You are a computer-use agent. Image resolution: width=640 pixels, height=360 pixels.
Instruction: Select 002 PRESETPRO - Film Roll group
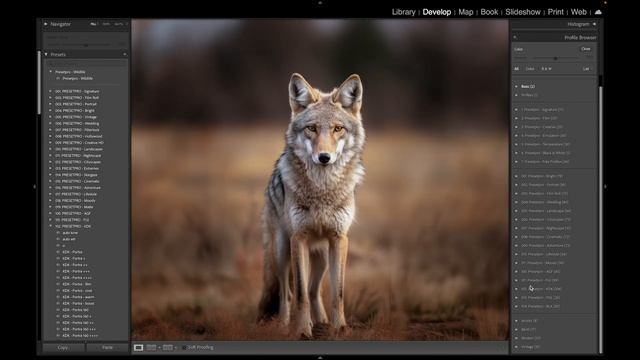[77, 98]
